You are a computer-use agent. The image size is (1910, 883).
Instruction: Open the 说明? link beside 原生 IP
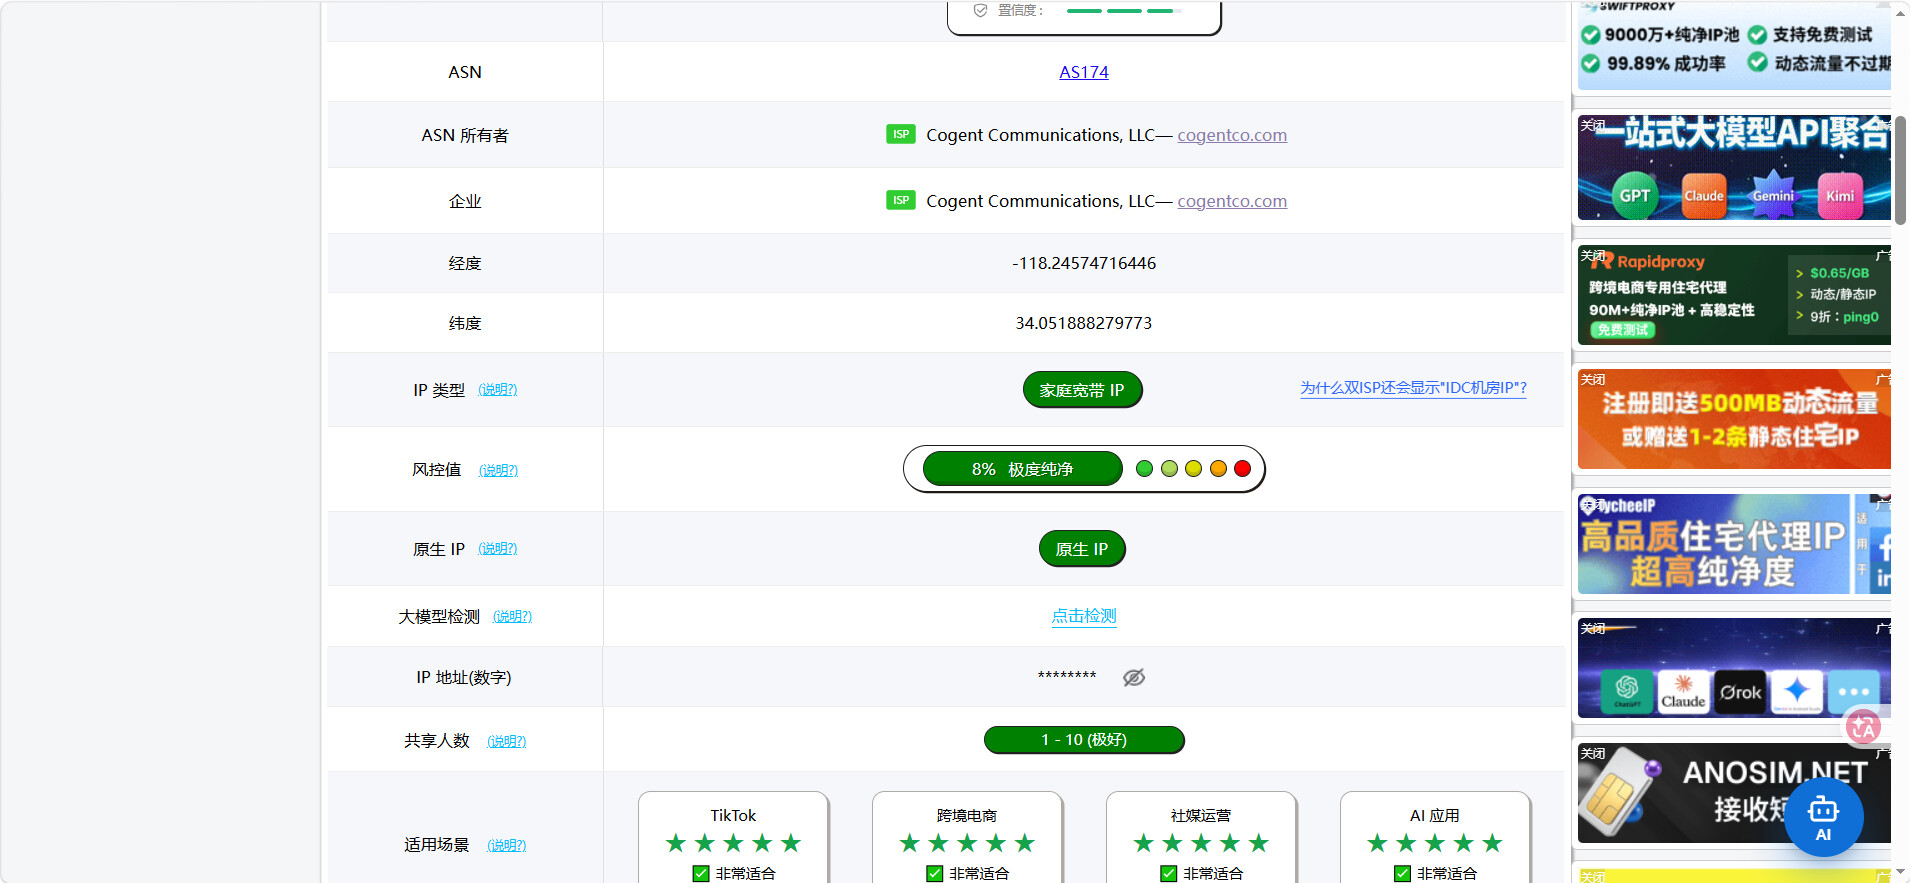tap(498, 548)
